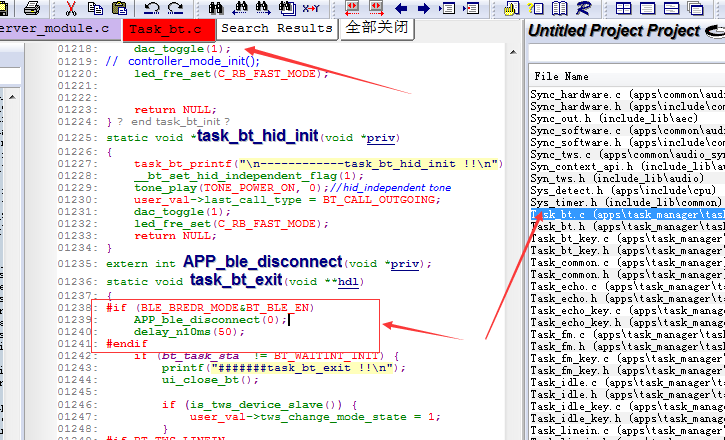Select Sync_software.h in project file list
The height and width of the screenshot is (440, 725).
point(627,142)
